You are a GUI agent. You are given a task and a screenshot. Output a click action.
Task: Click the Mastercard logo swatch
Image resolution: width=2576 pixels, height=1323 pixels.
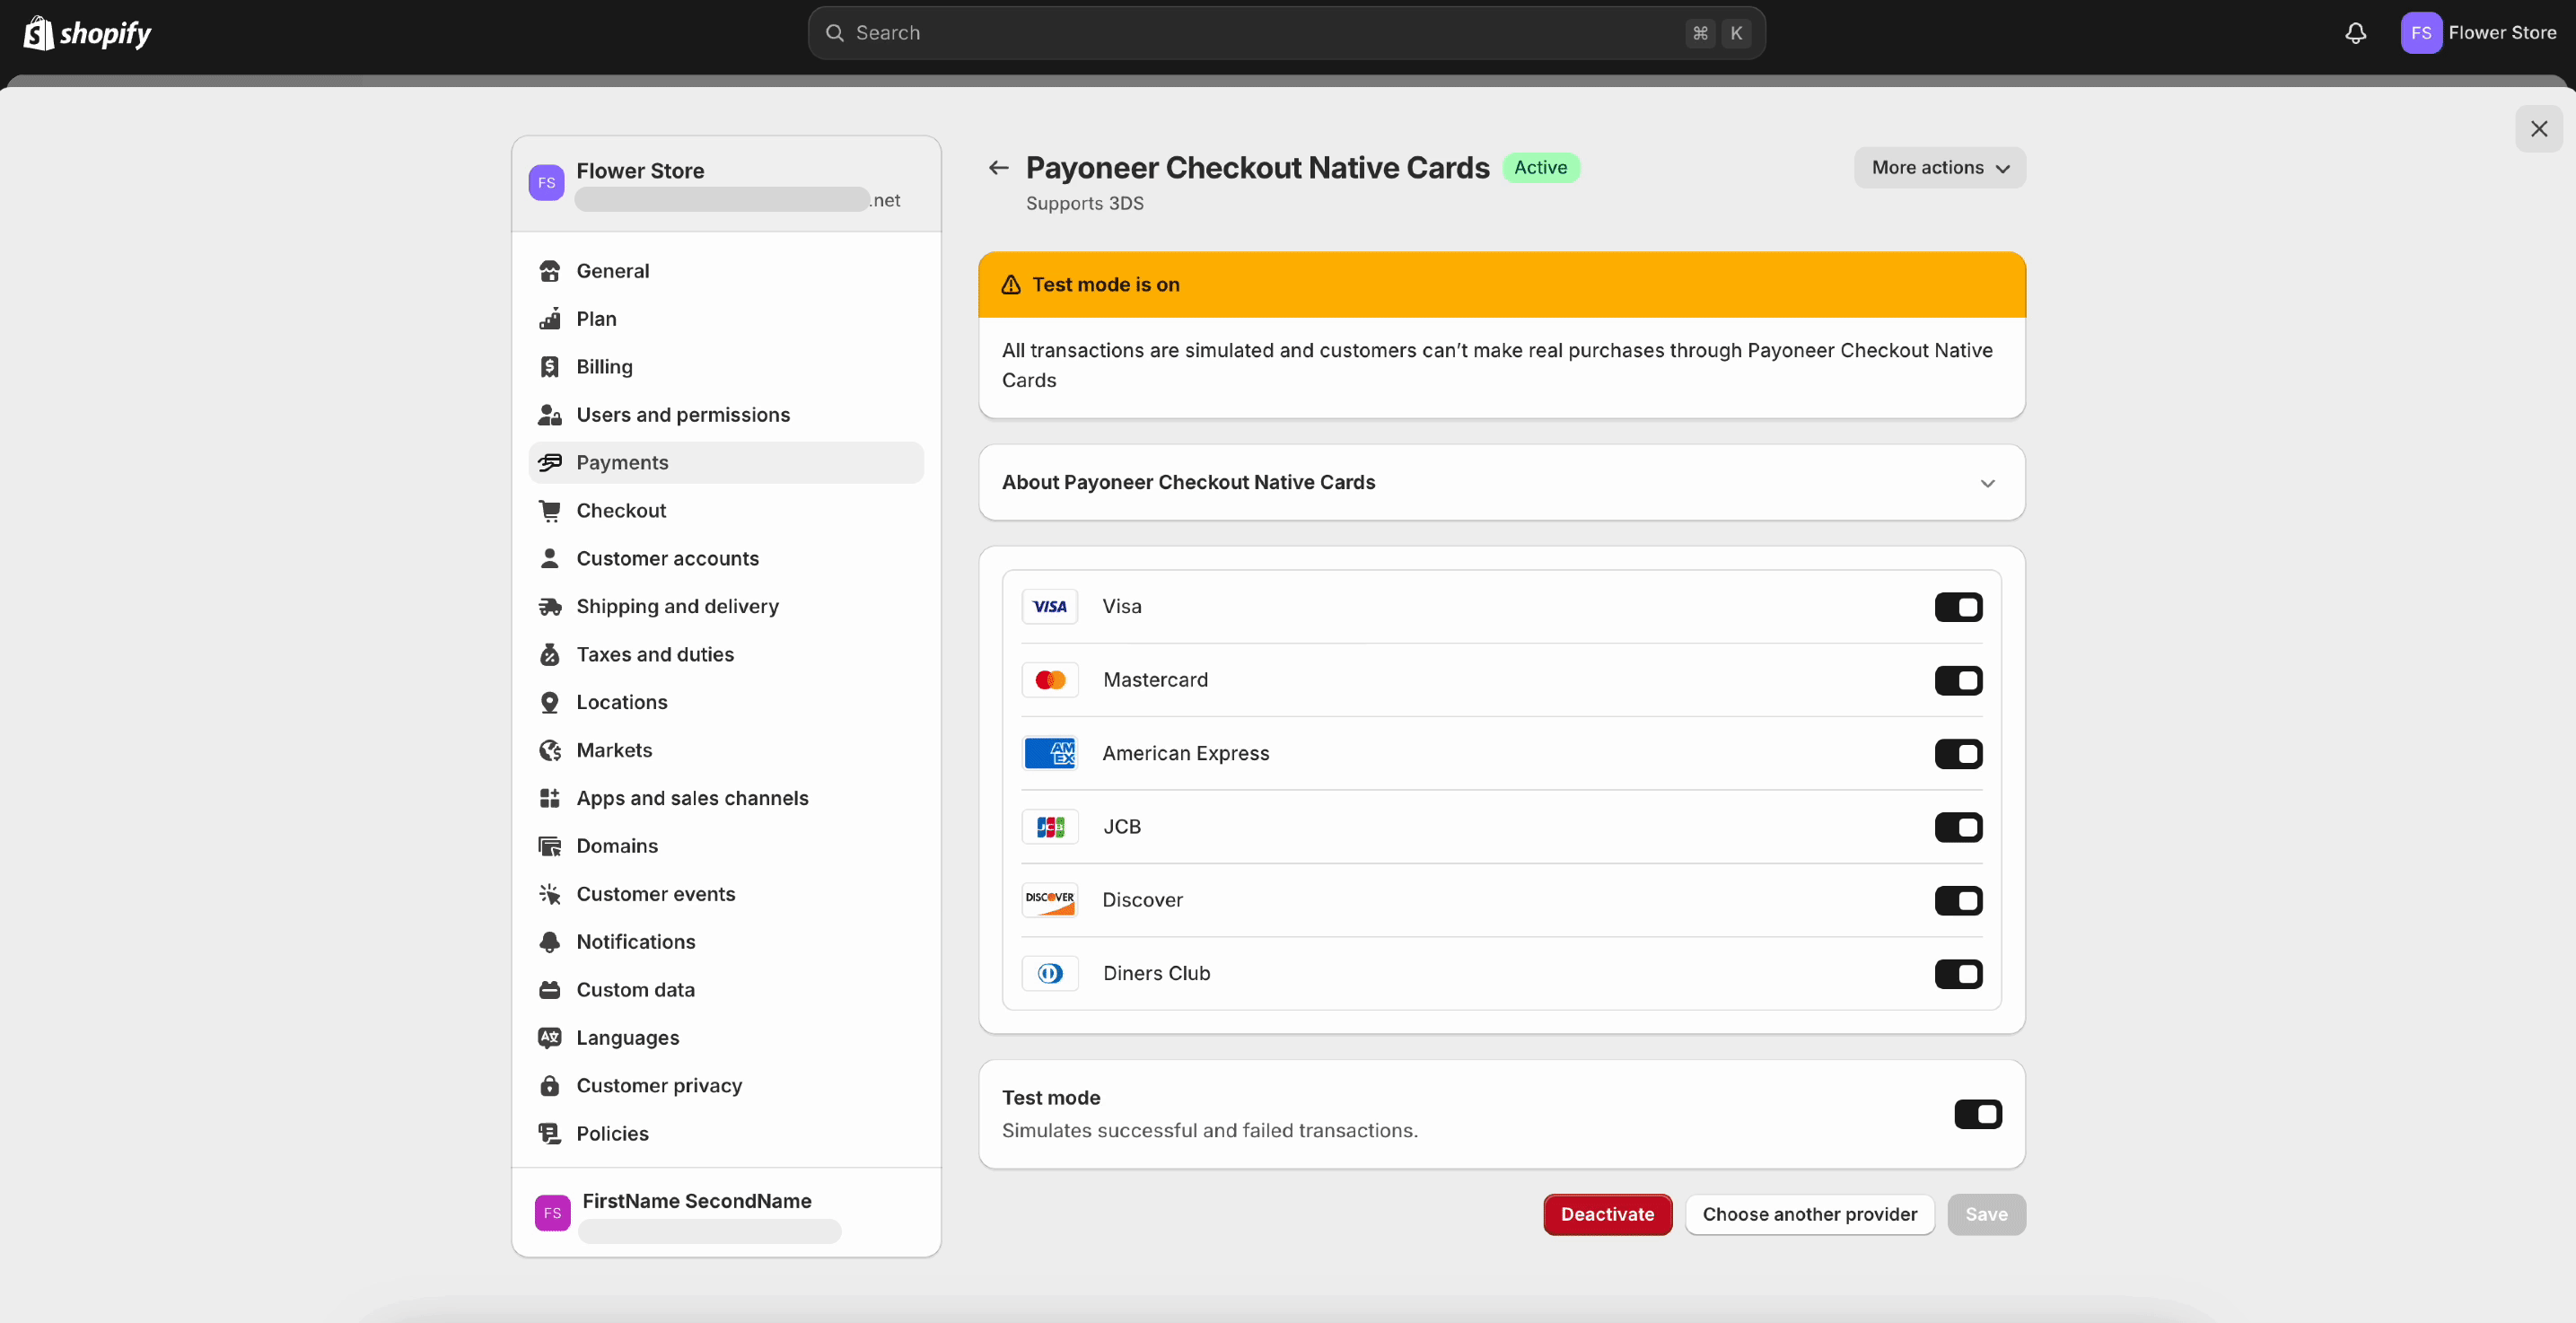(x=1050, y=680)
